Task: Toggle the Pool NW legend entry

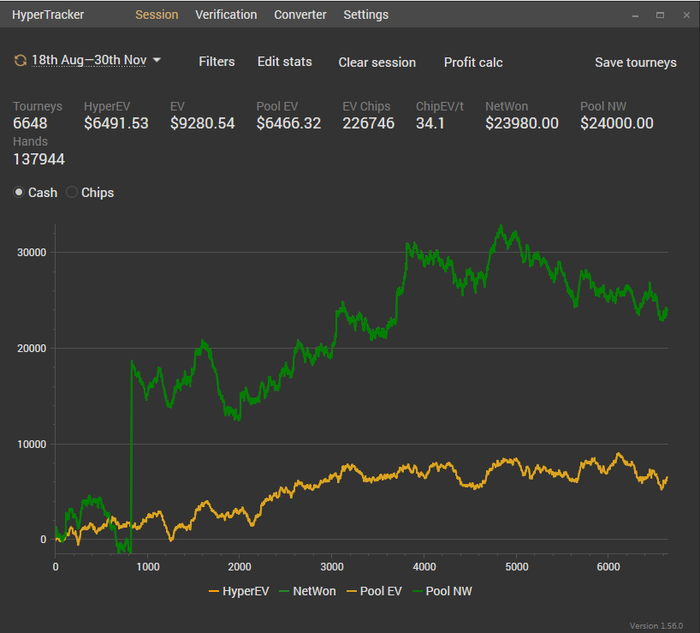Action: coord(441,591)
